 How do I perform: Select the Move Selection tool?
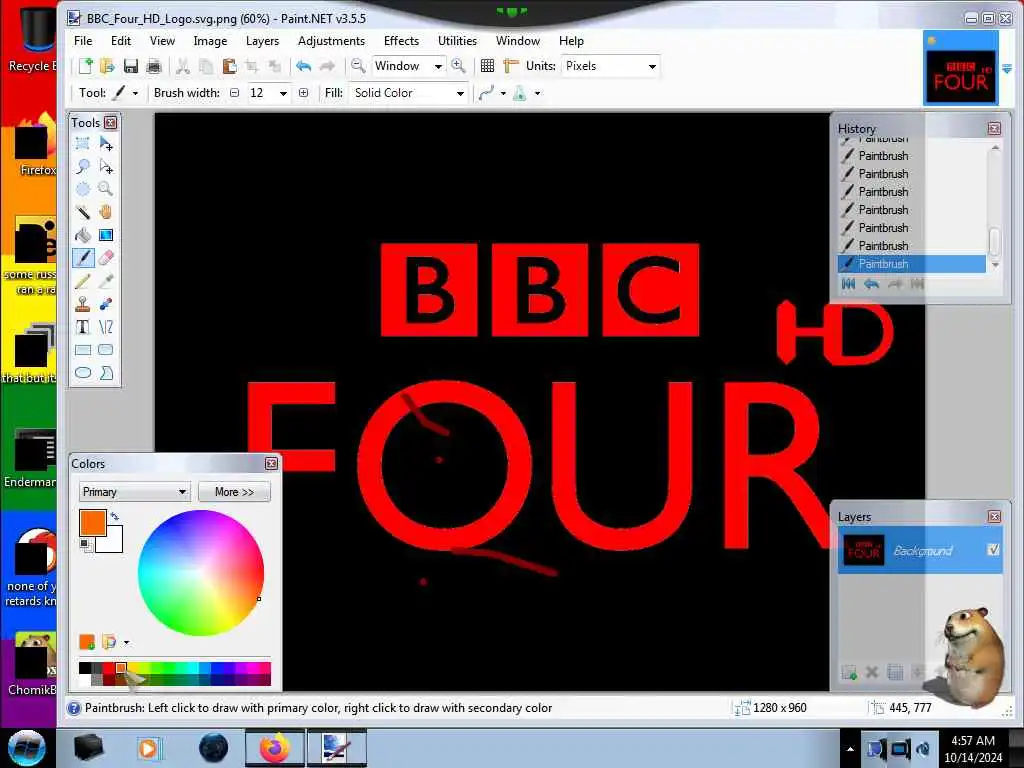tap(106, 167)
